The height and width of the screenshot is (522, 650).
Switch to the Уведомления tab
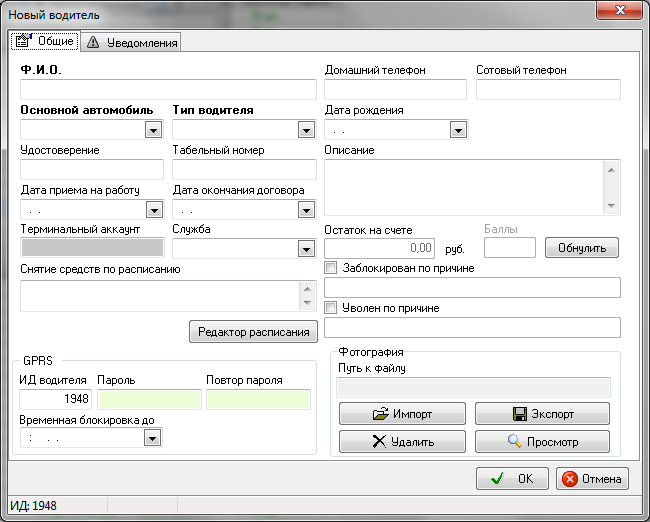[x=131, y=42]
